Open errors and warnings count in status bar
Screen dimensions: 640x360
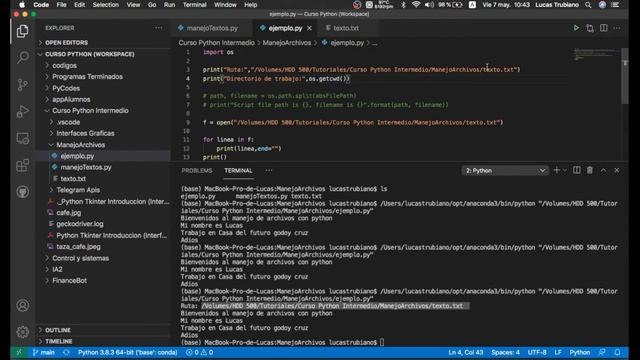pyautogui.click(x=199, y=352)
